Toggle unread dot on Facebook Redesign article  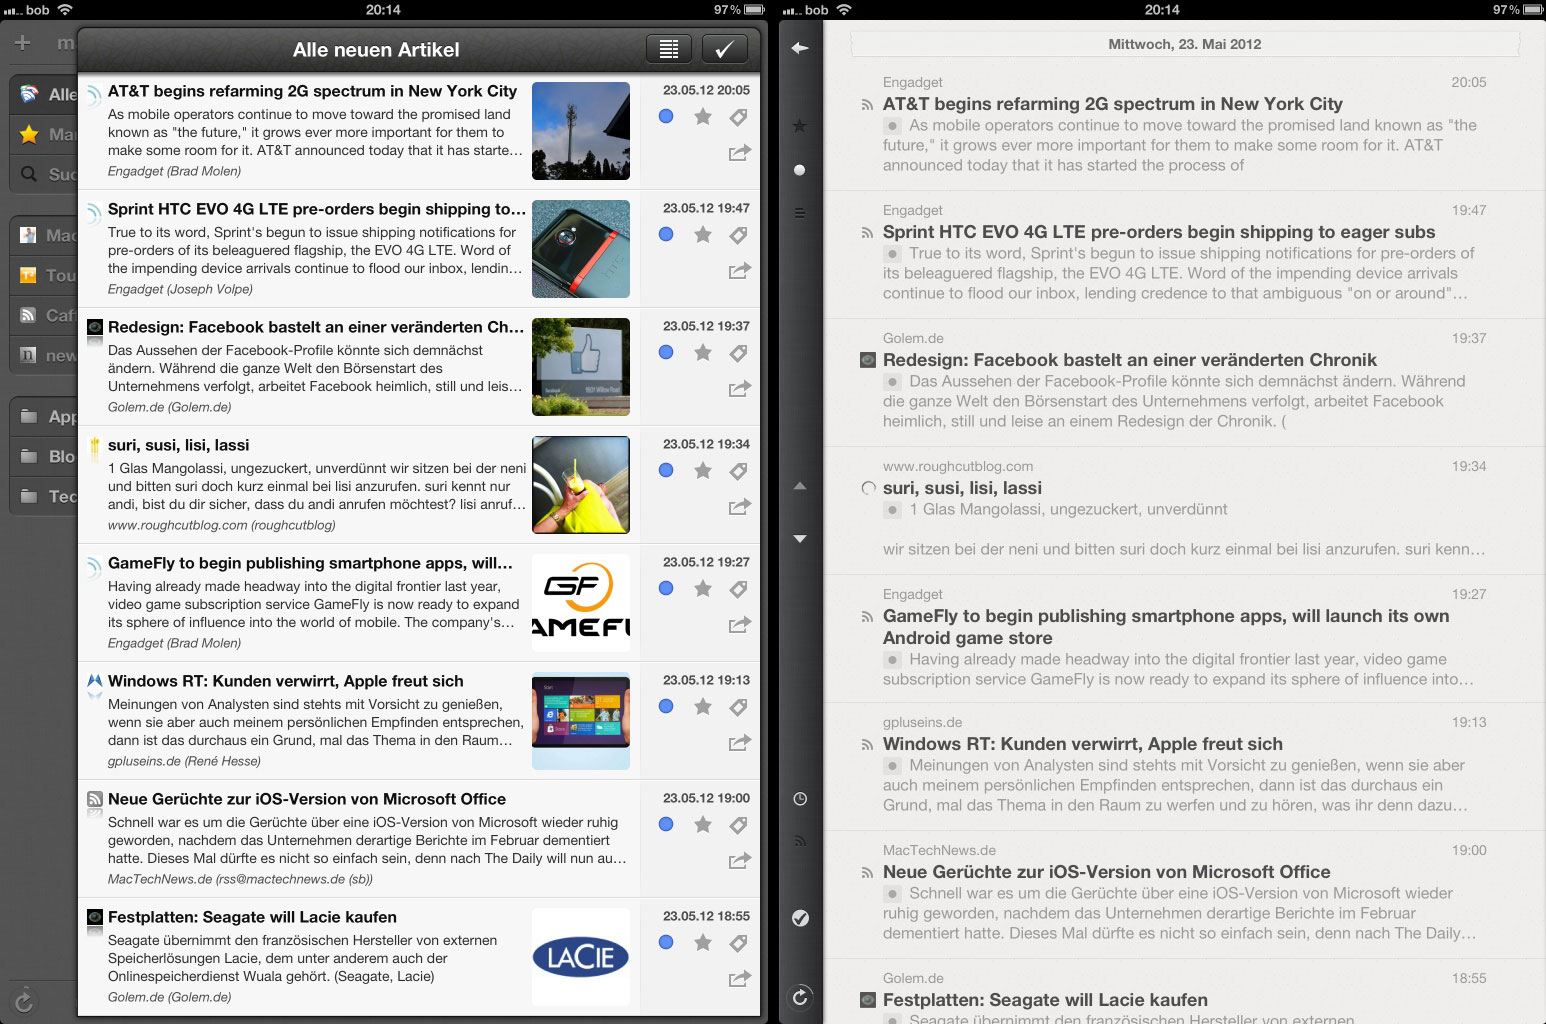point(666,353)
